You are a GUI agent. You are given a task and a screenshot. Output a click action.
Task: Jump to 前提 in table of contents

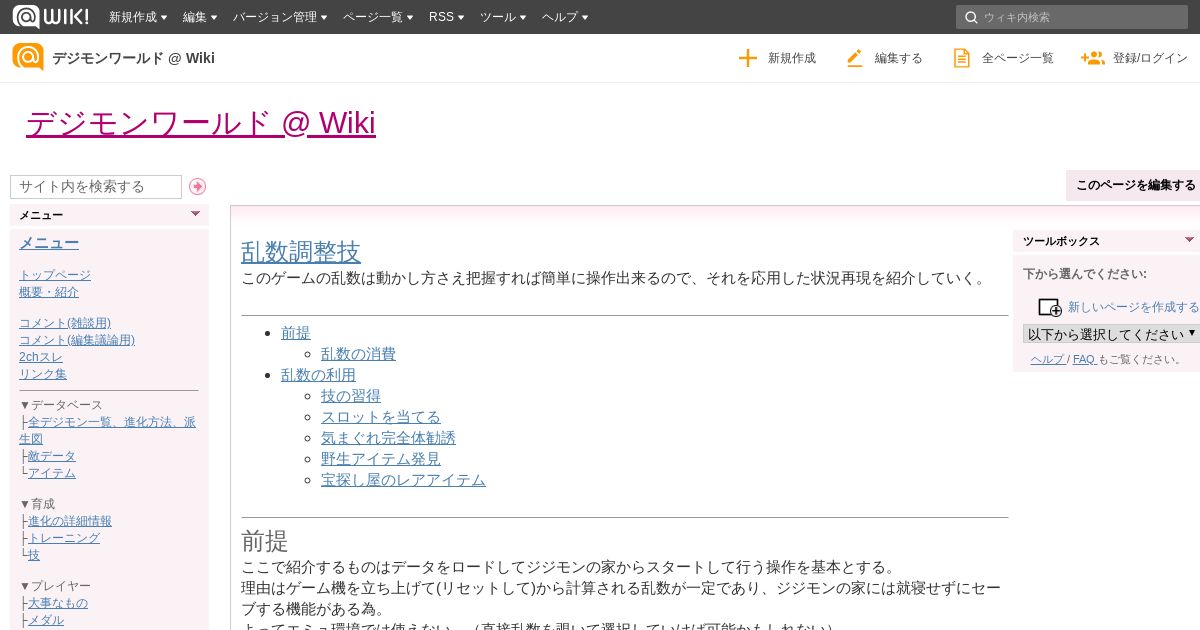tap(296, 333)
